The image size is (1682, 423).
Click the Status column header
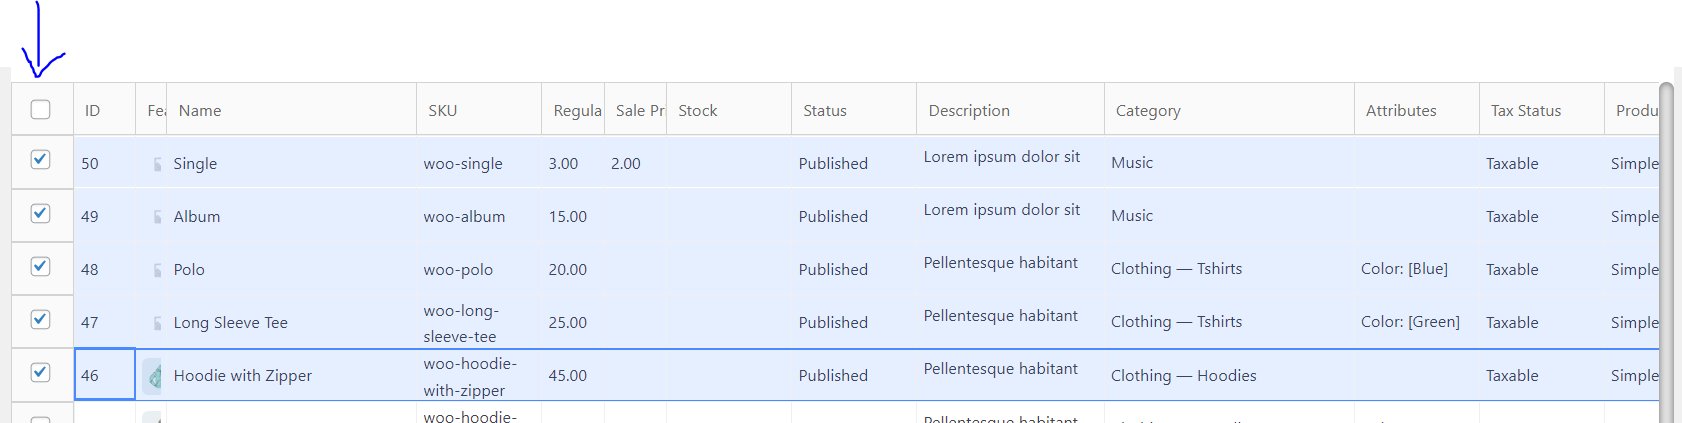(825, 111)
